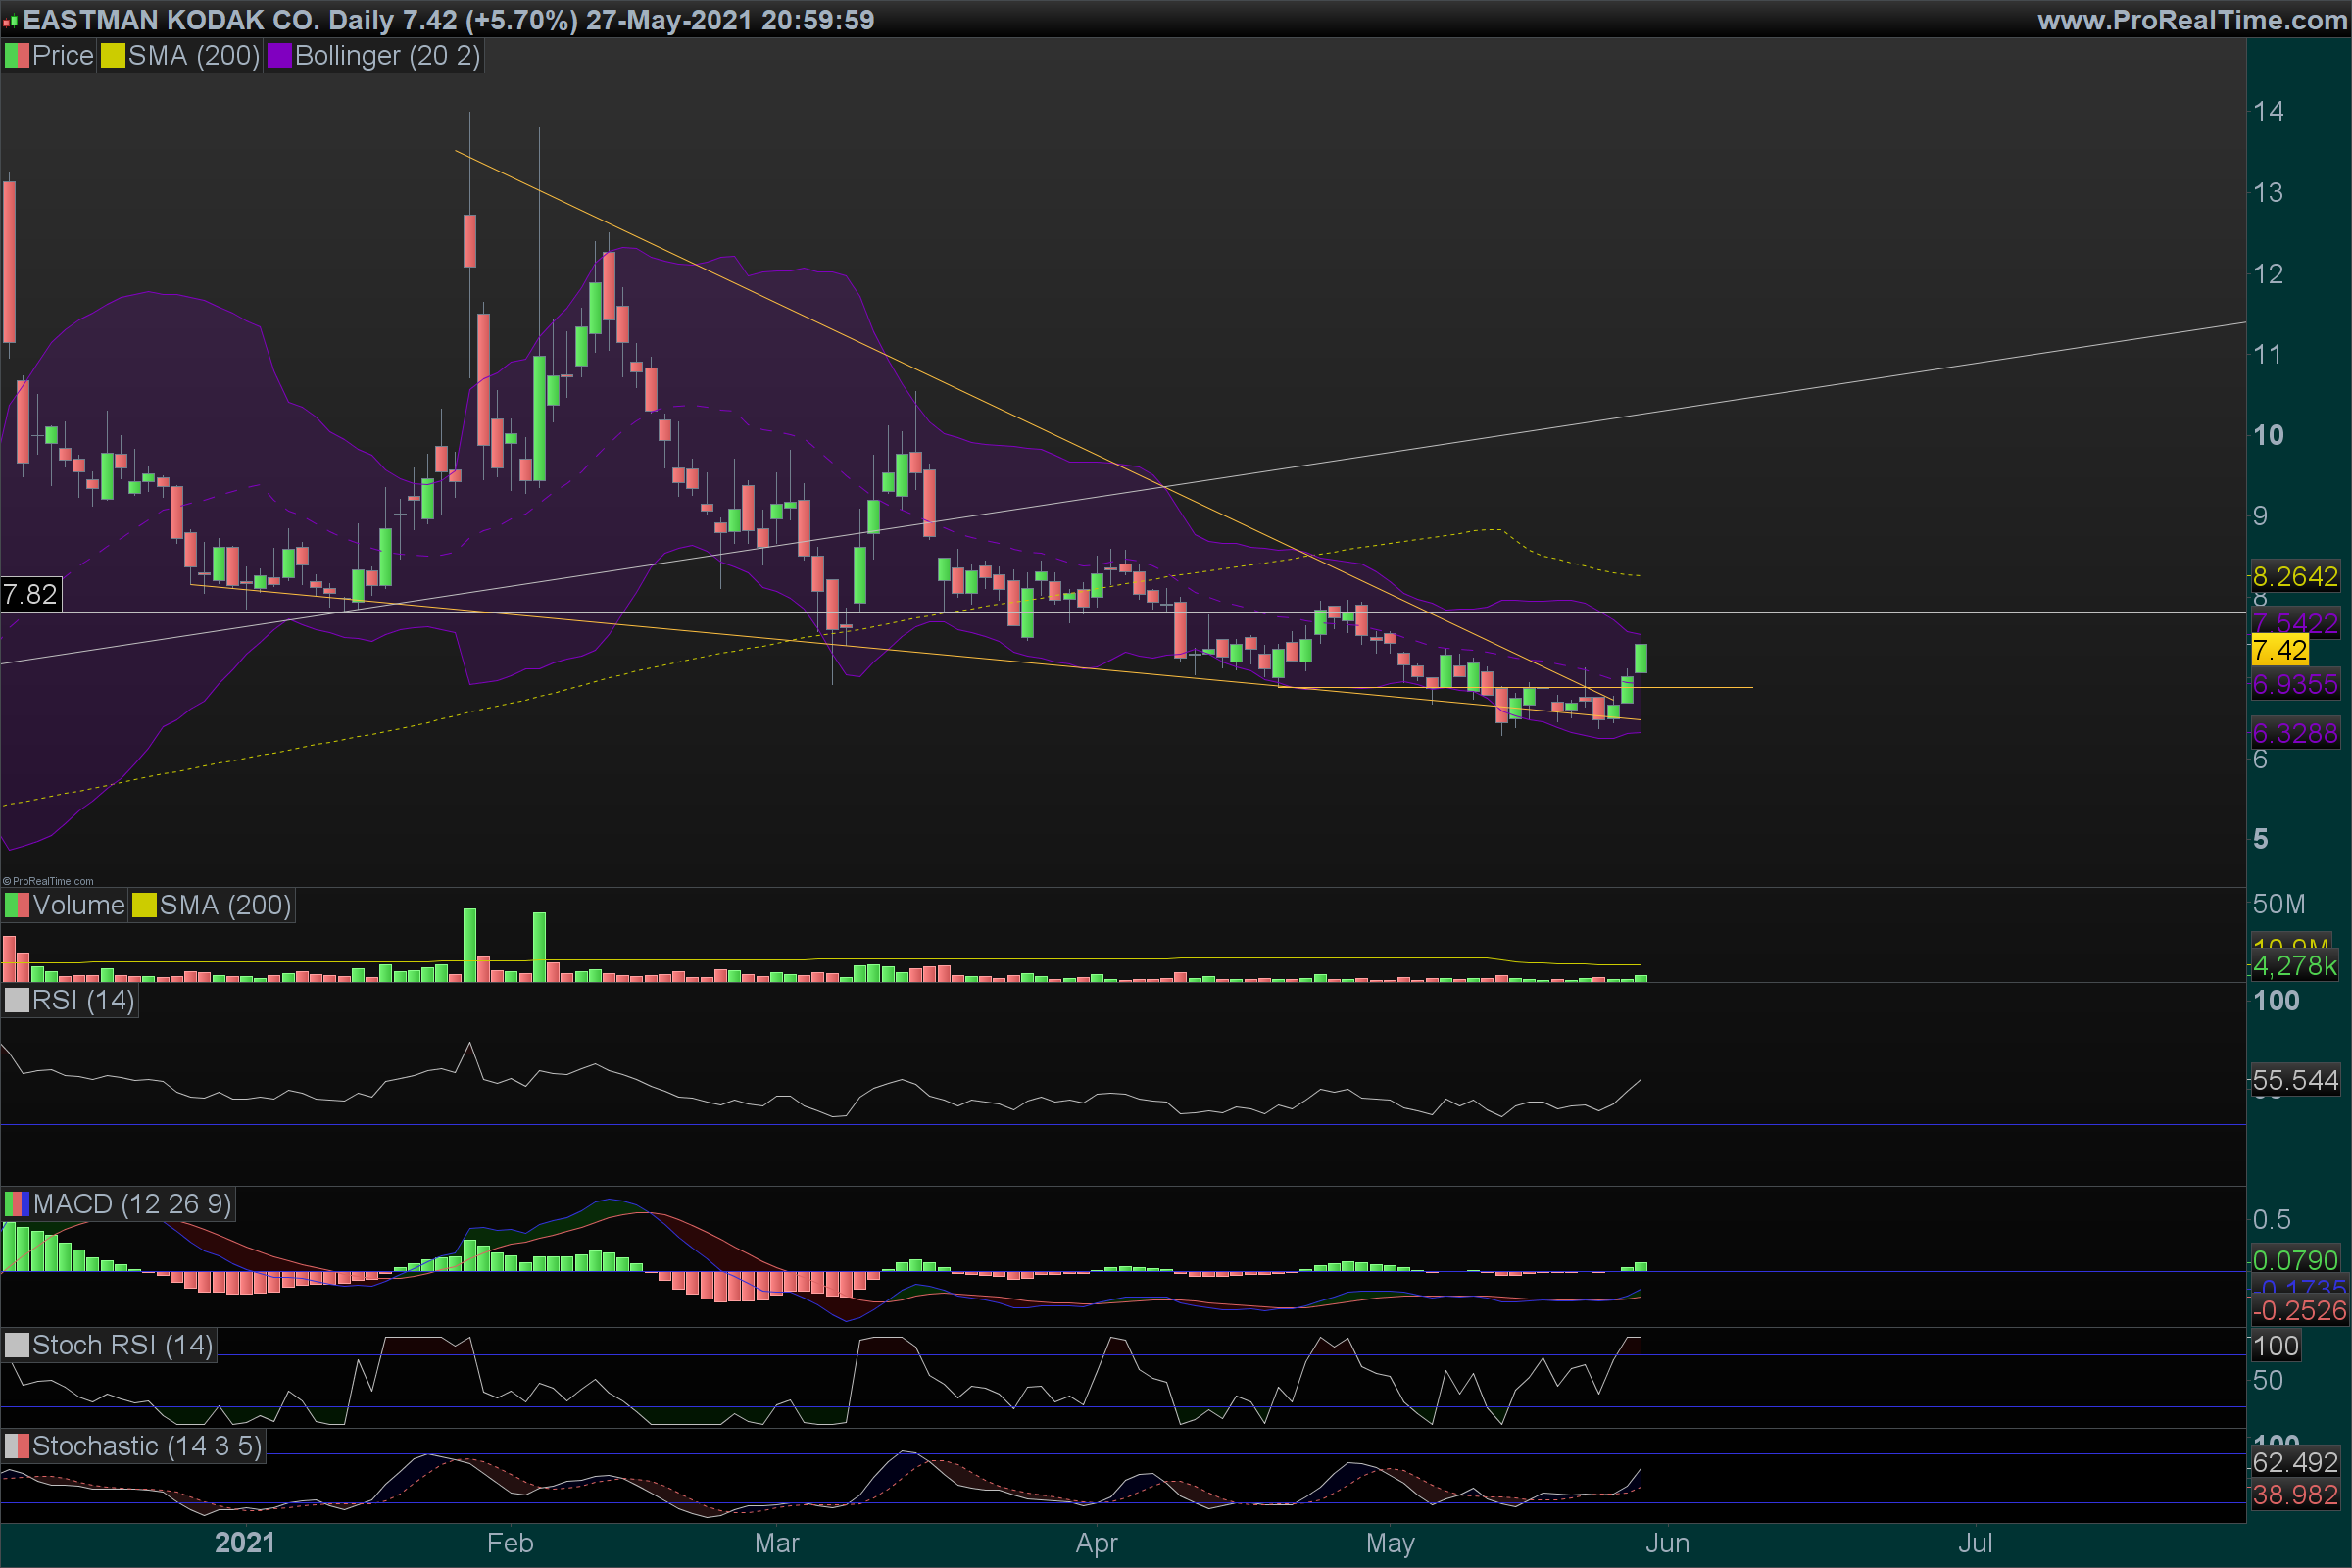This screenshot has width=2352, height=1568.
Task: Click the May label on time axis
Action: 1389,1543
